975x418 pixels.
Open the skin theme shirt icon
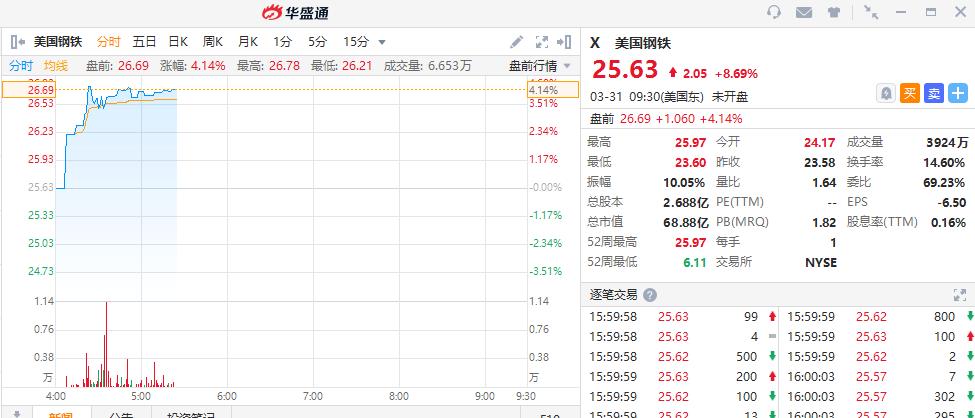(x=834, y=12)
